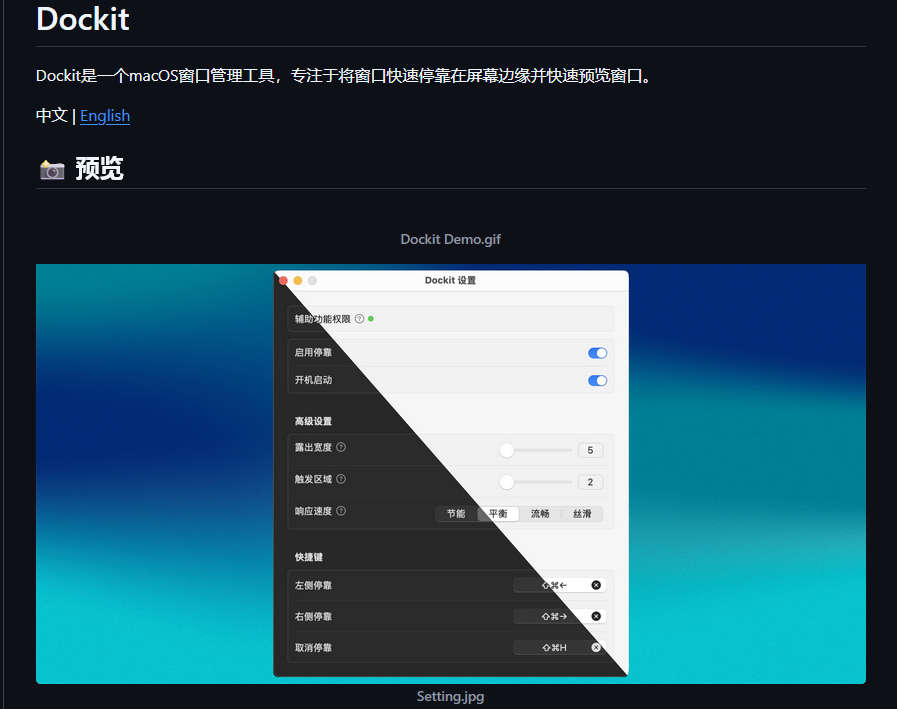Select the 流畅 response speed option
The image size is (897, 709).
pyautogui.click(x=540, y=514)
